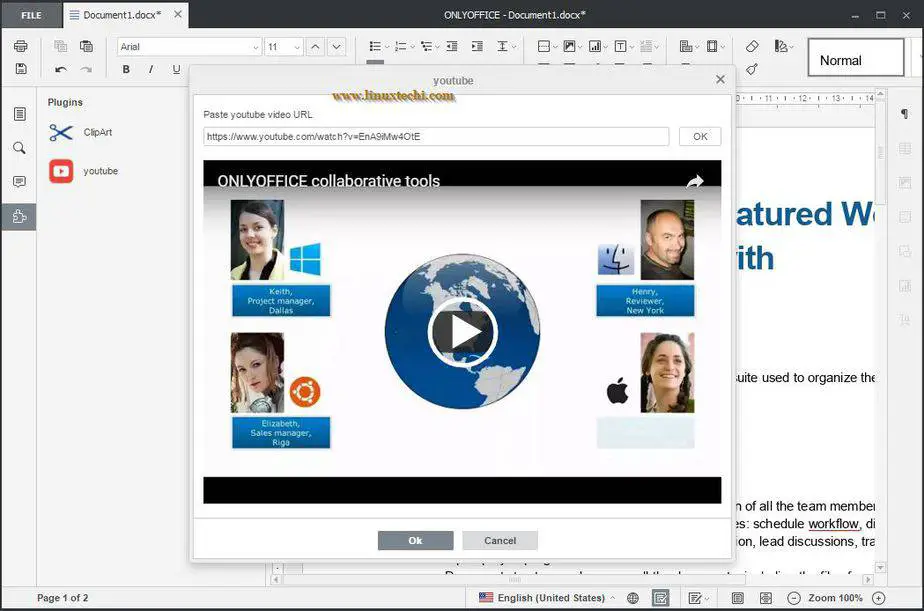Click the Copy icon in the toolbar
Viewport: 924px width, 611px height.
60,46
